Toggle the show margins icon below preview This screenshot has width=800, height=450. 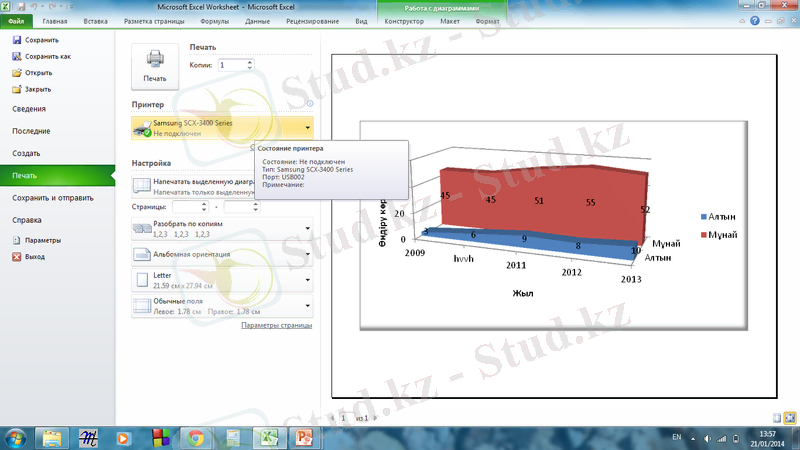point(777,417)
